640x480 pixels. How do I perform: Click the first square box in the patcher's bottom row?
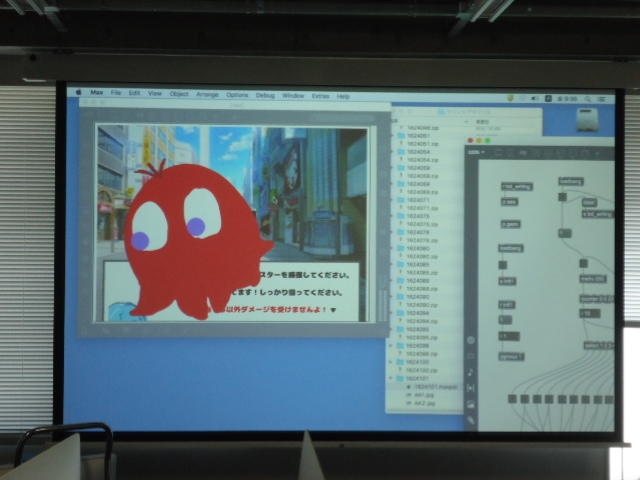tap(512, 399)
